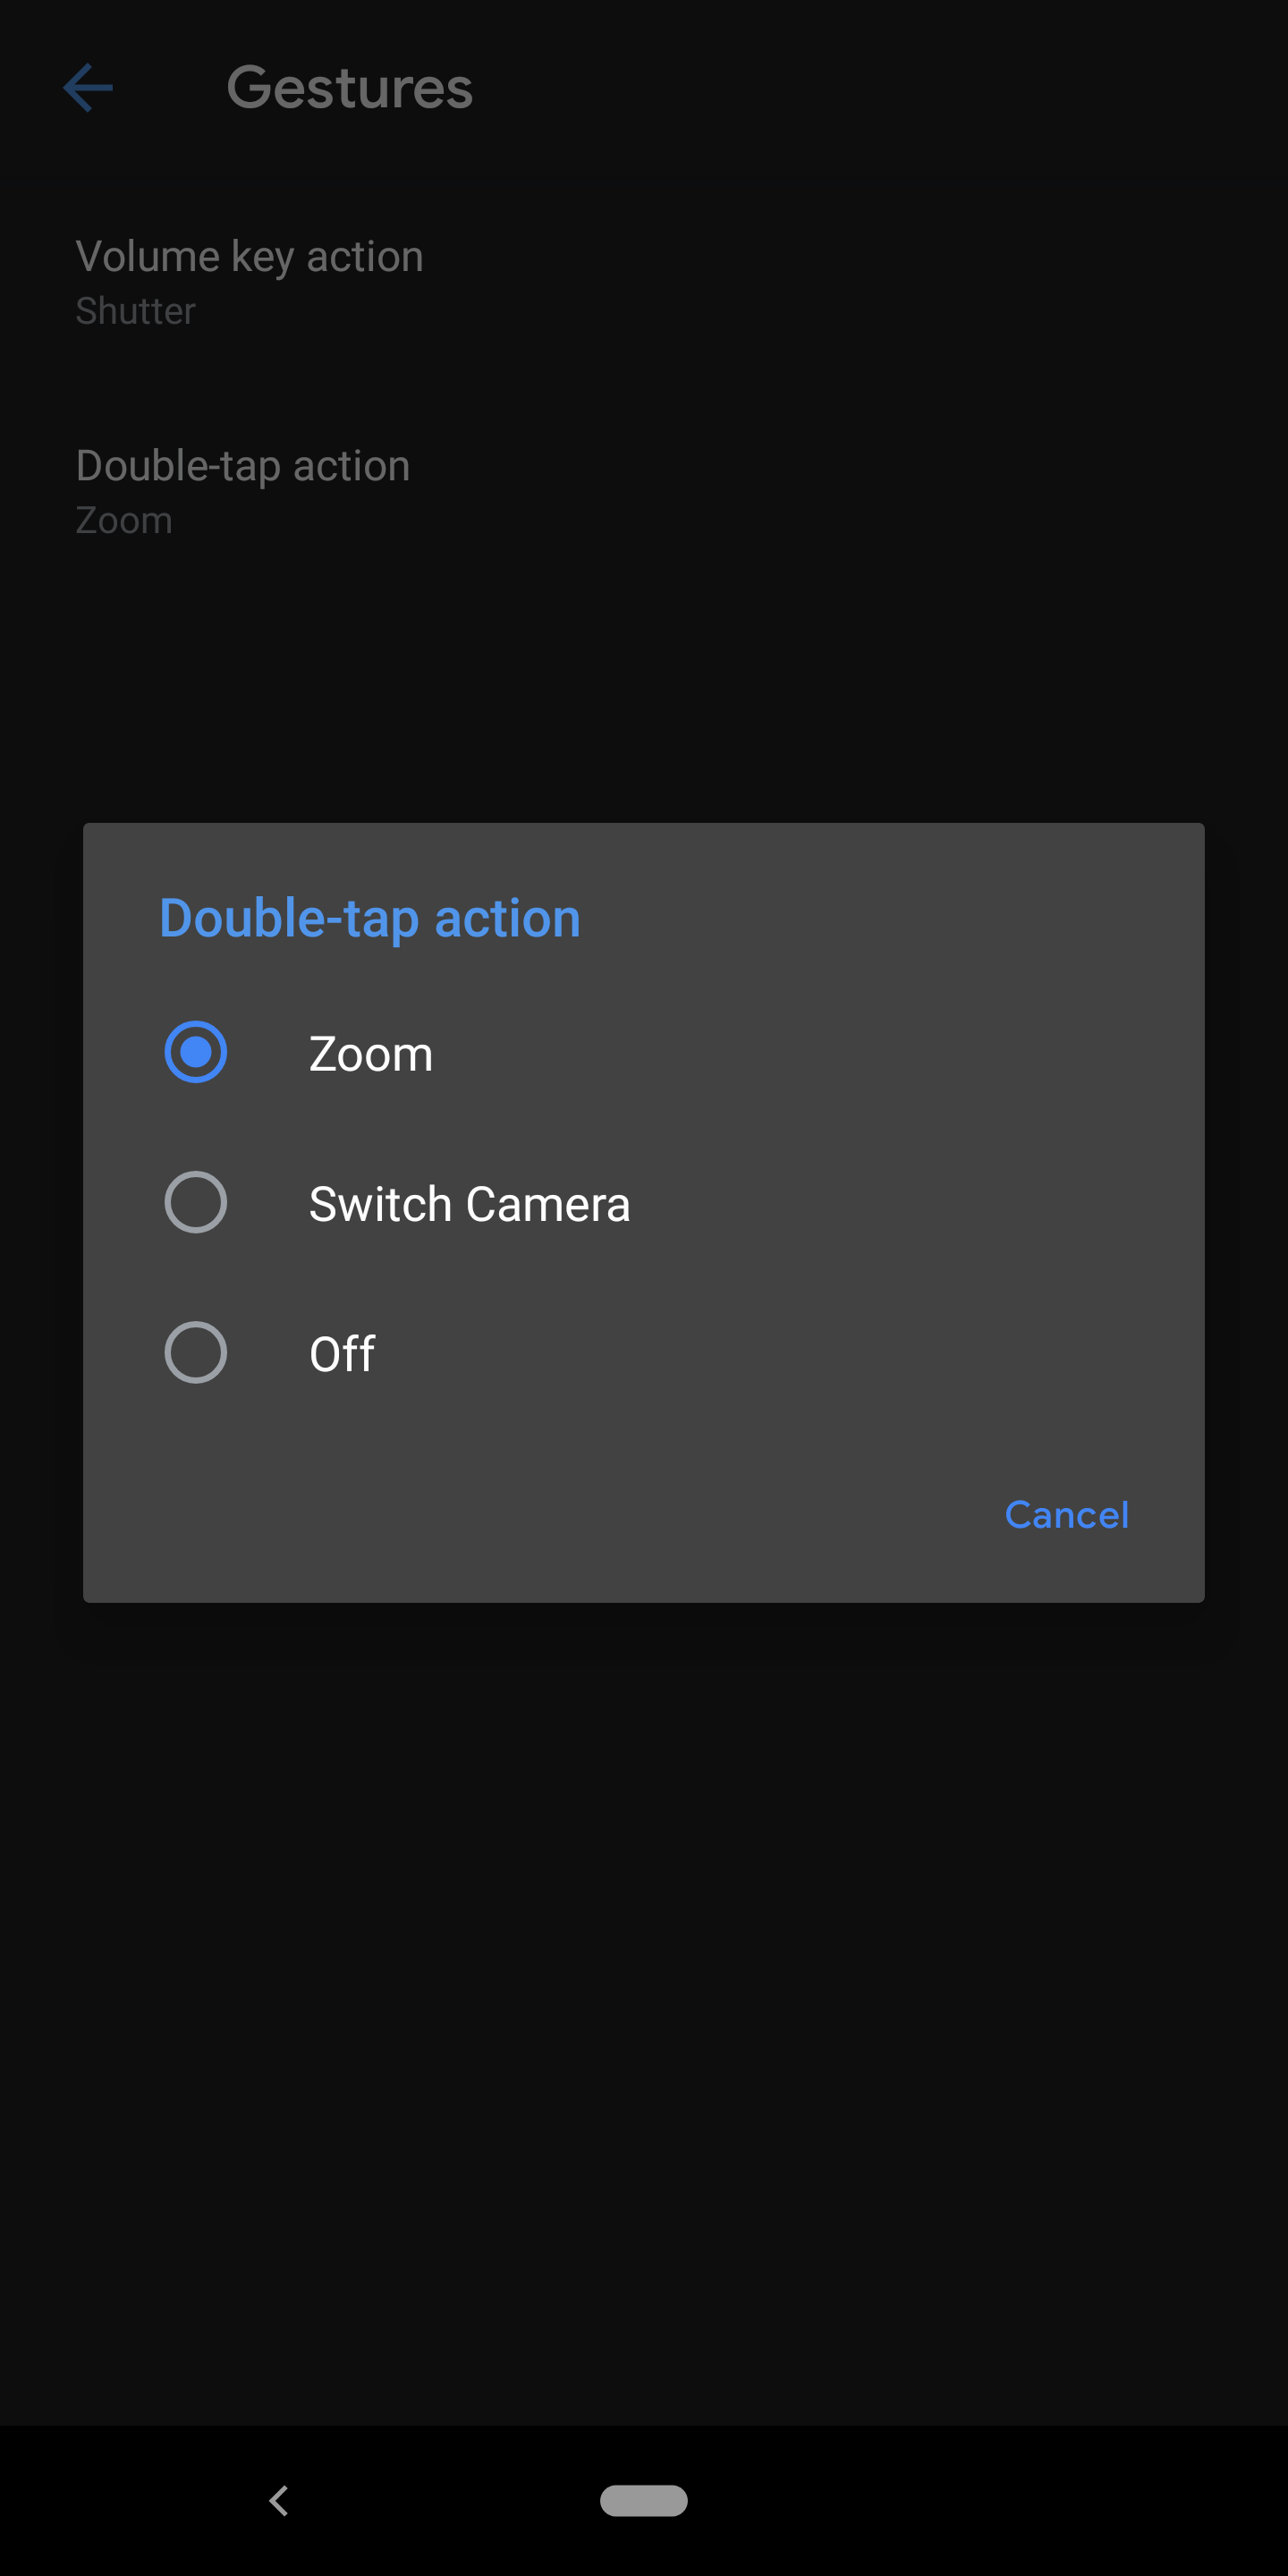Select the Switch Camera radio button
Screen dimensions: 1288x2576
(x=195, y=1202)
